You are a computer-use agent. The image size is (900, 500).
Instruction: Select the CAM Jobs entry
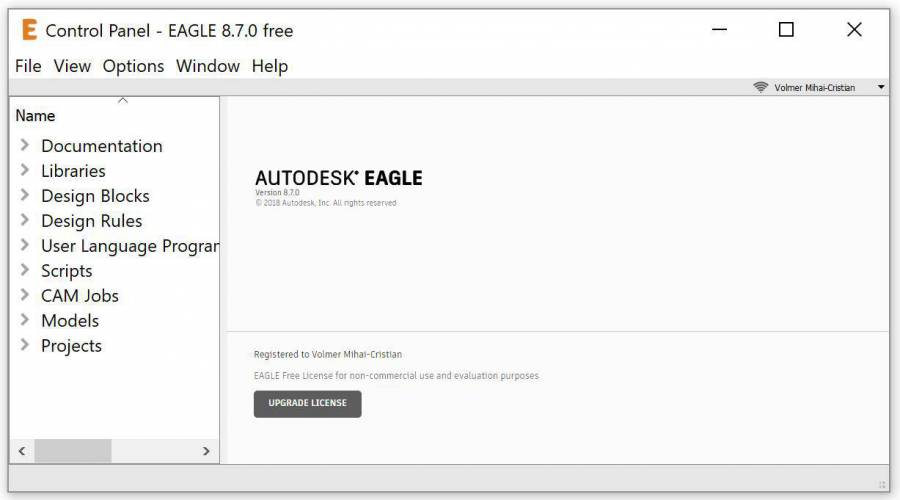click(x=80, y=296)
